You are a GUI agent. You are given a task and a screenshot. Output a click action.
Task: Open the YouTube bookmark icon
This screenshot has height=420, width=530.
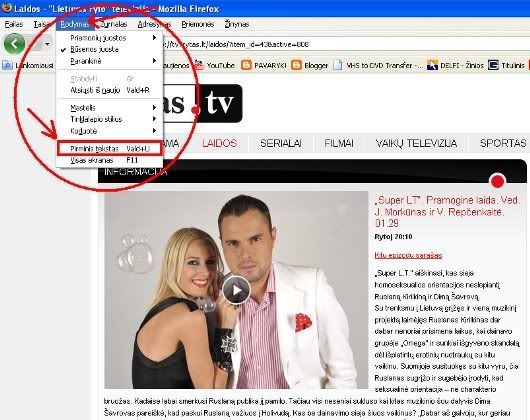point(199,65)
